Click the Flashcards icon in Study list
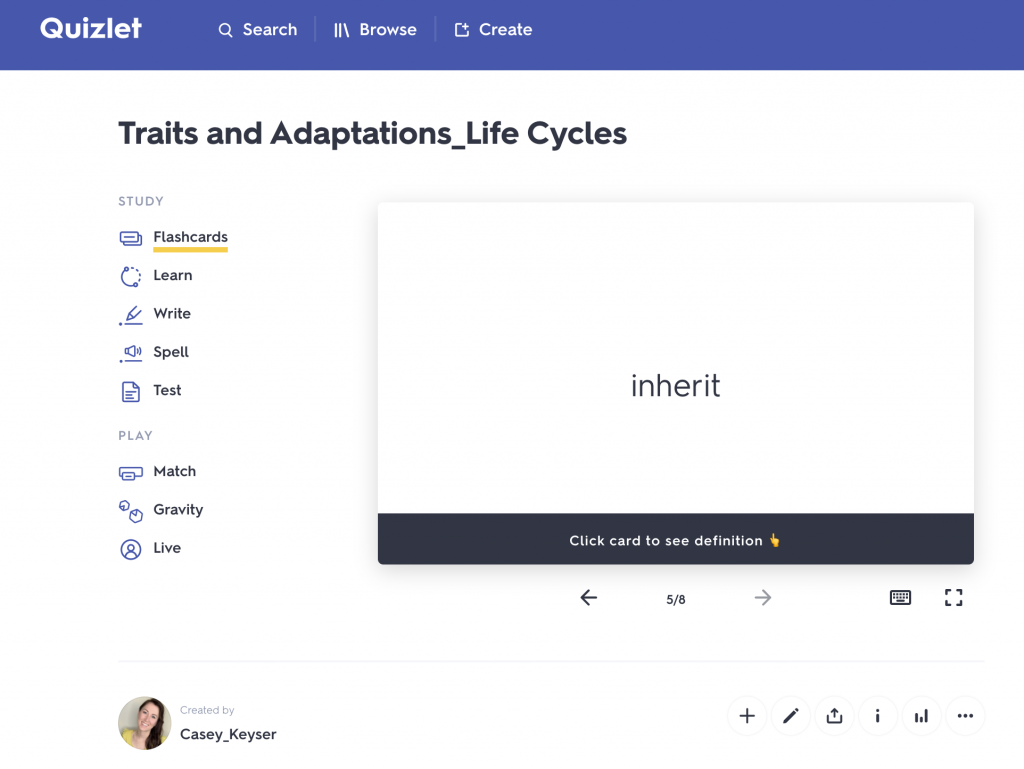The image size is (1024, 769). pyautogui.click(x=131, y=238)
